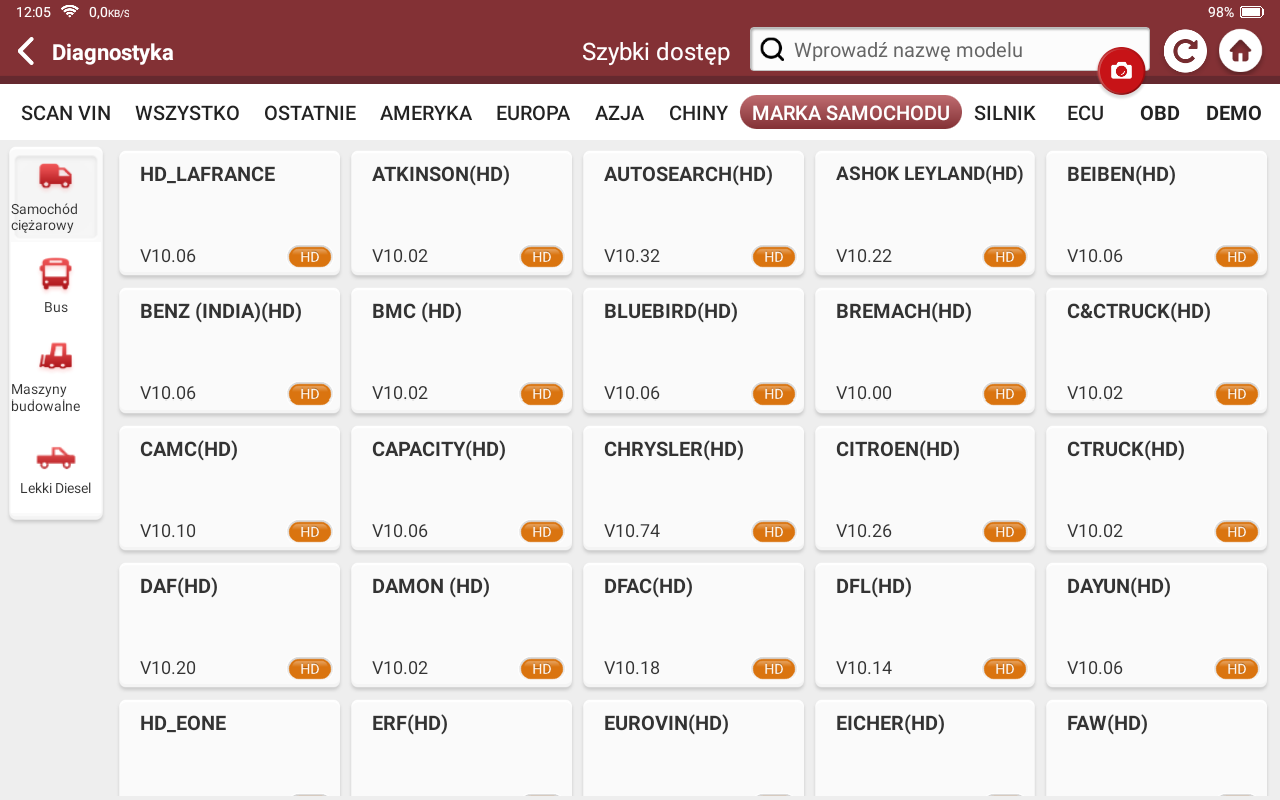This screenshot has width=1280, height=800.
Task: Switch to the SCAN VIN tab
Action: tap(66, 113)
